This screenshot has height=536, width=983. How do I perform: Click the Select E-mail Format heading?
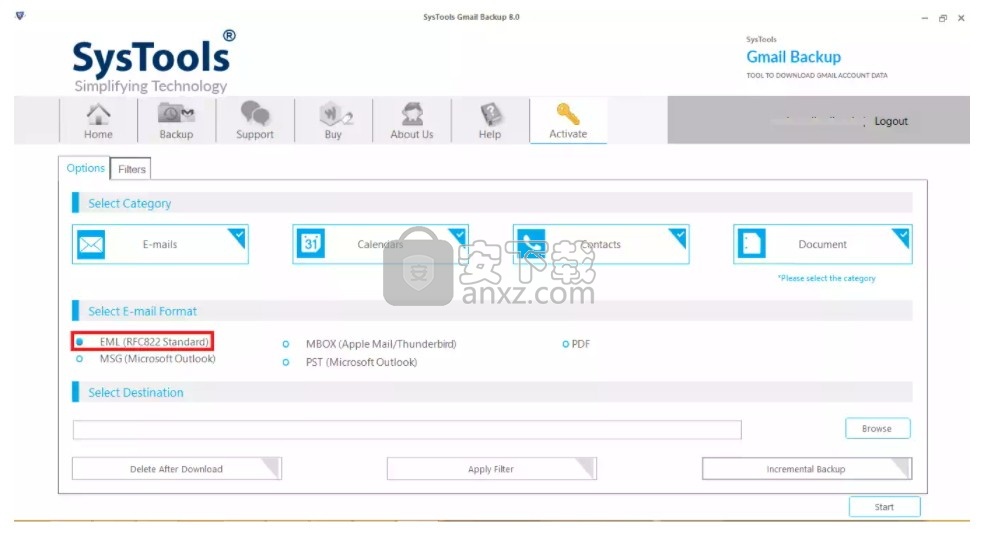click(142, 311)
